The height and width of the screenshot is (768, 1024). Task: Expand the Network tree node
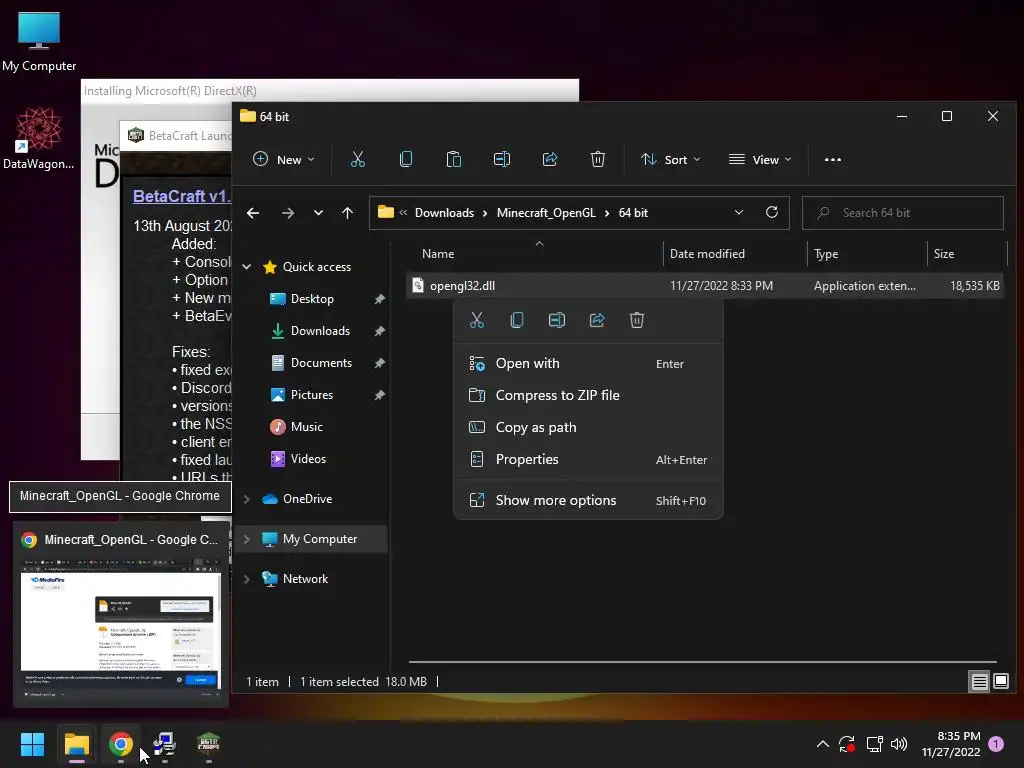[247, 579]
